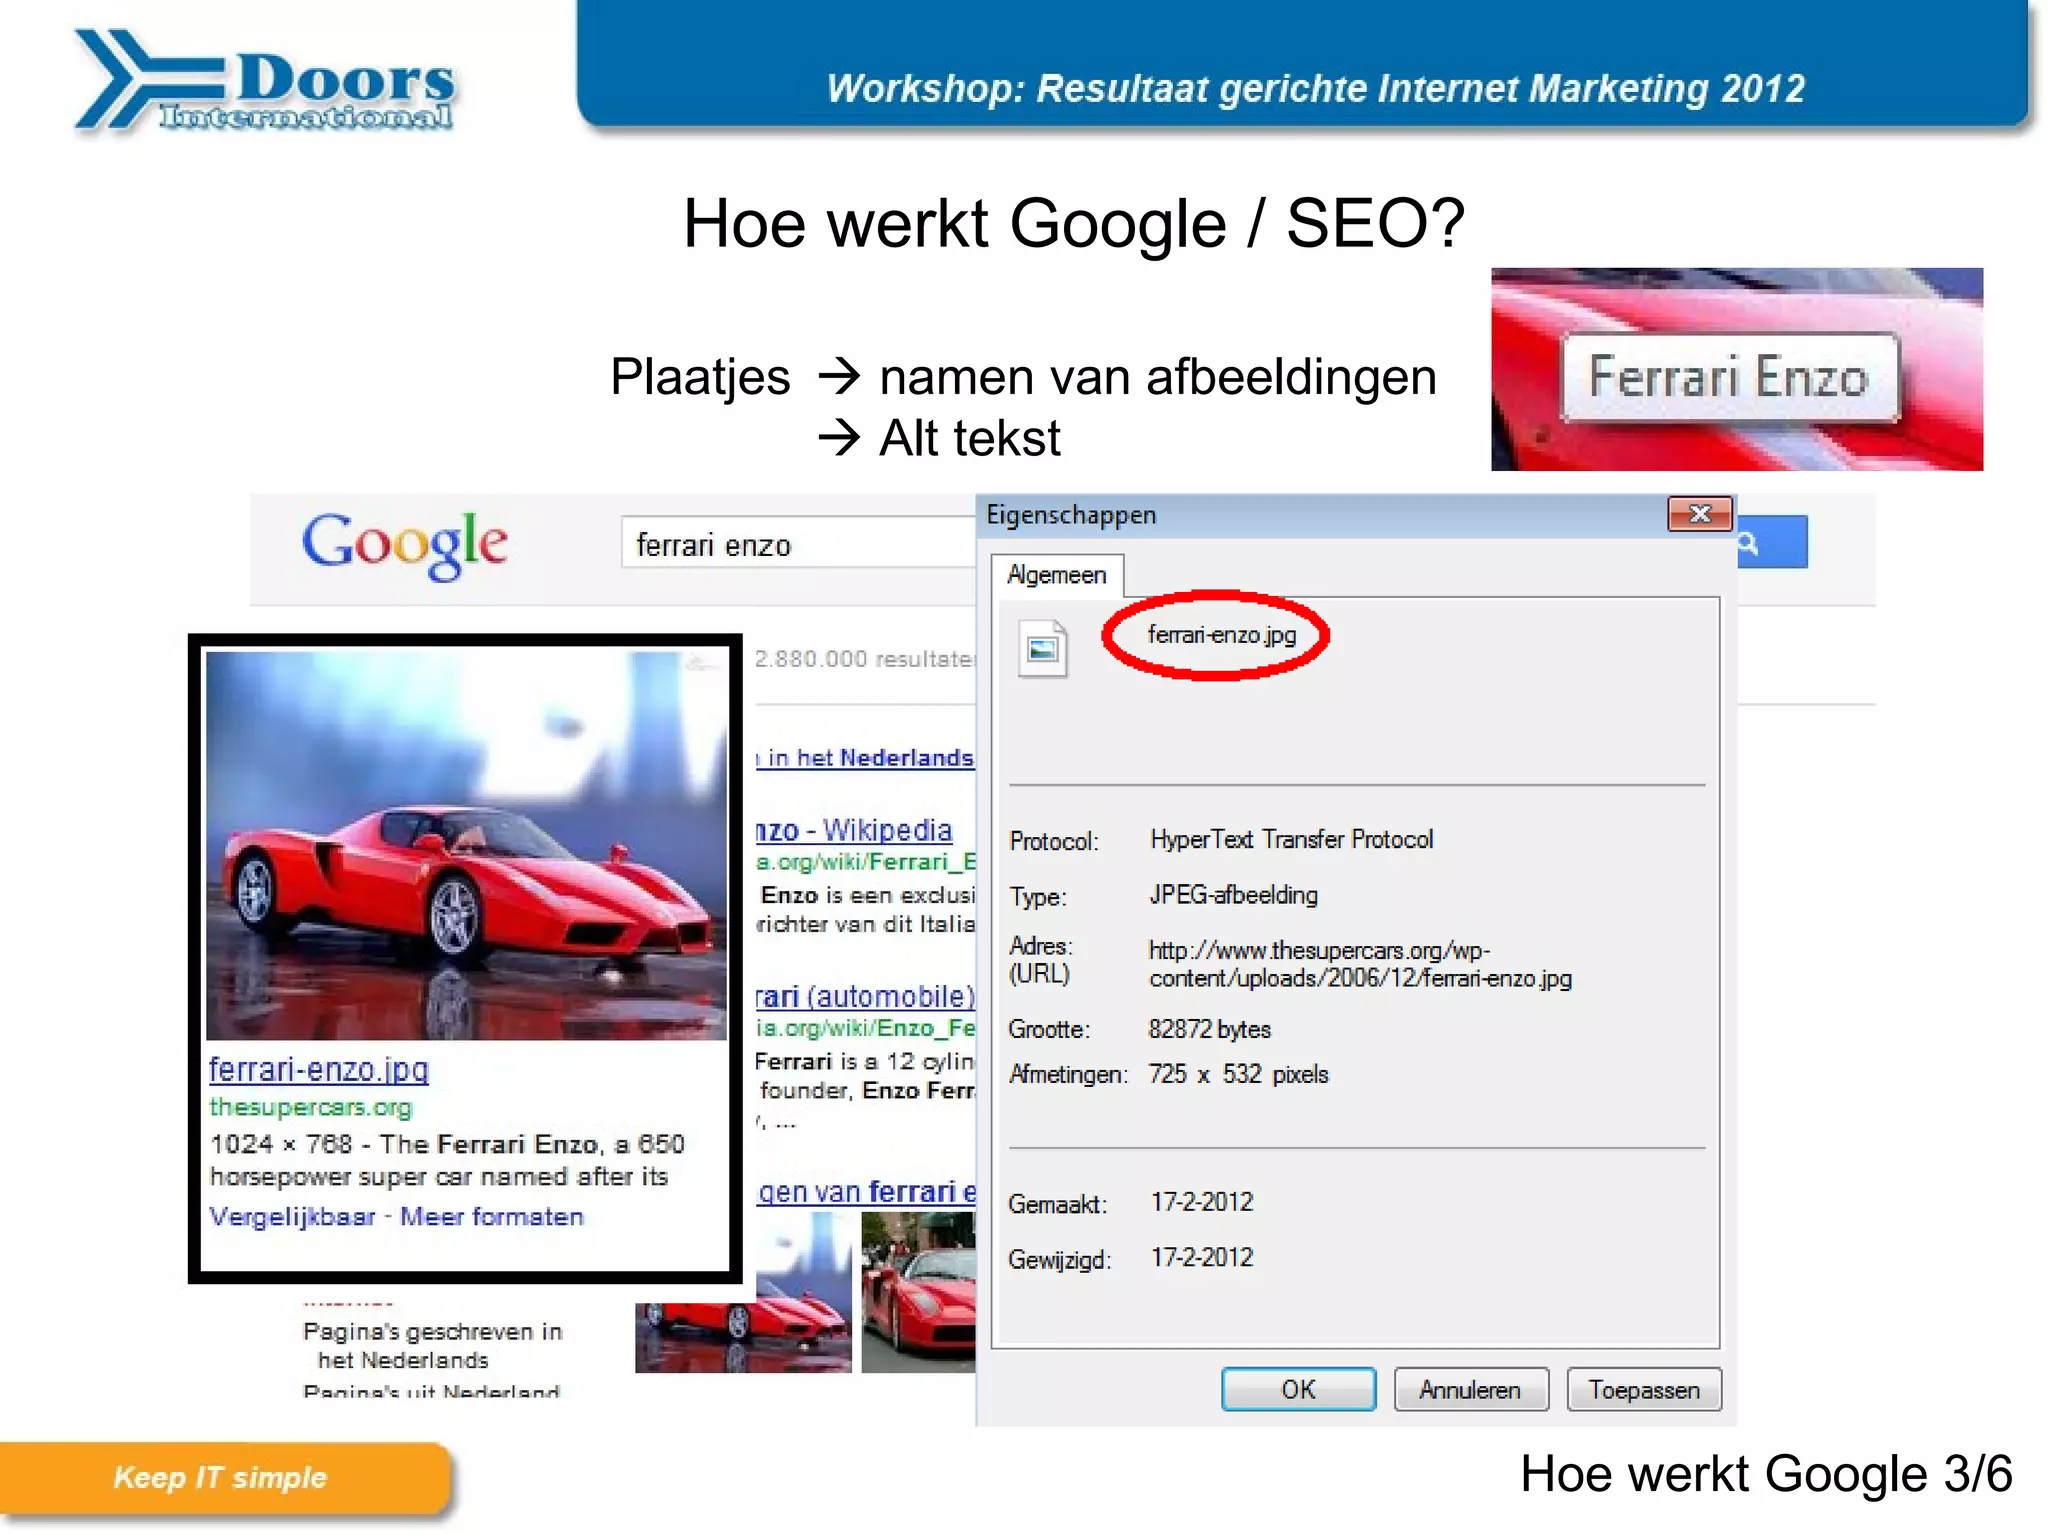
Task: Click the Keep IT simple banner
Action: pos(225,1478)
